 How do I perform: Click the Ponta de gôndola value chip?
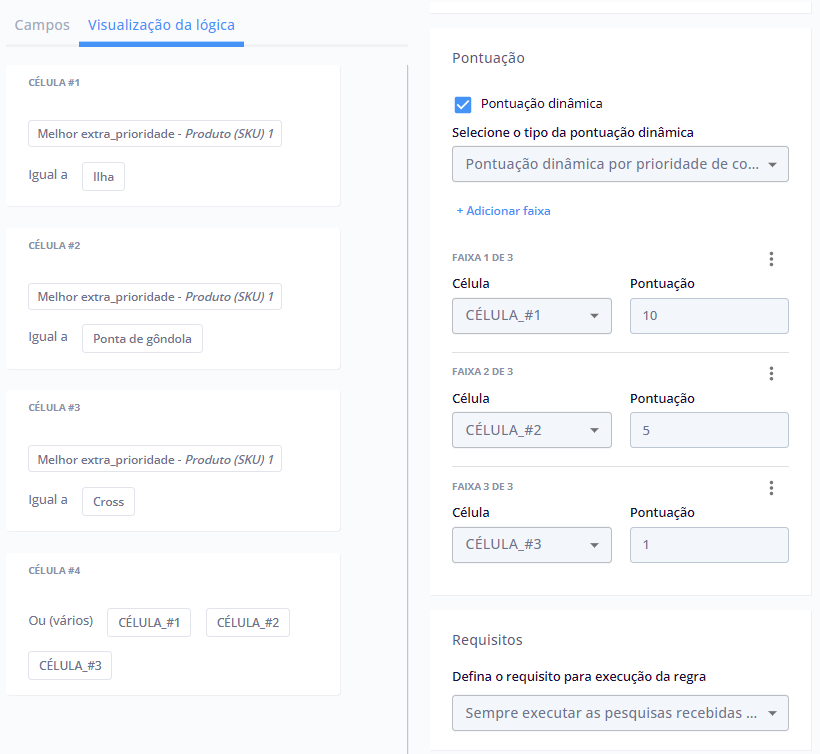[x=142, y=339]
